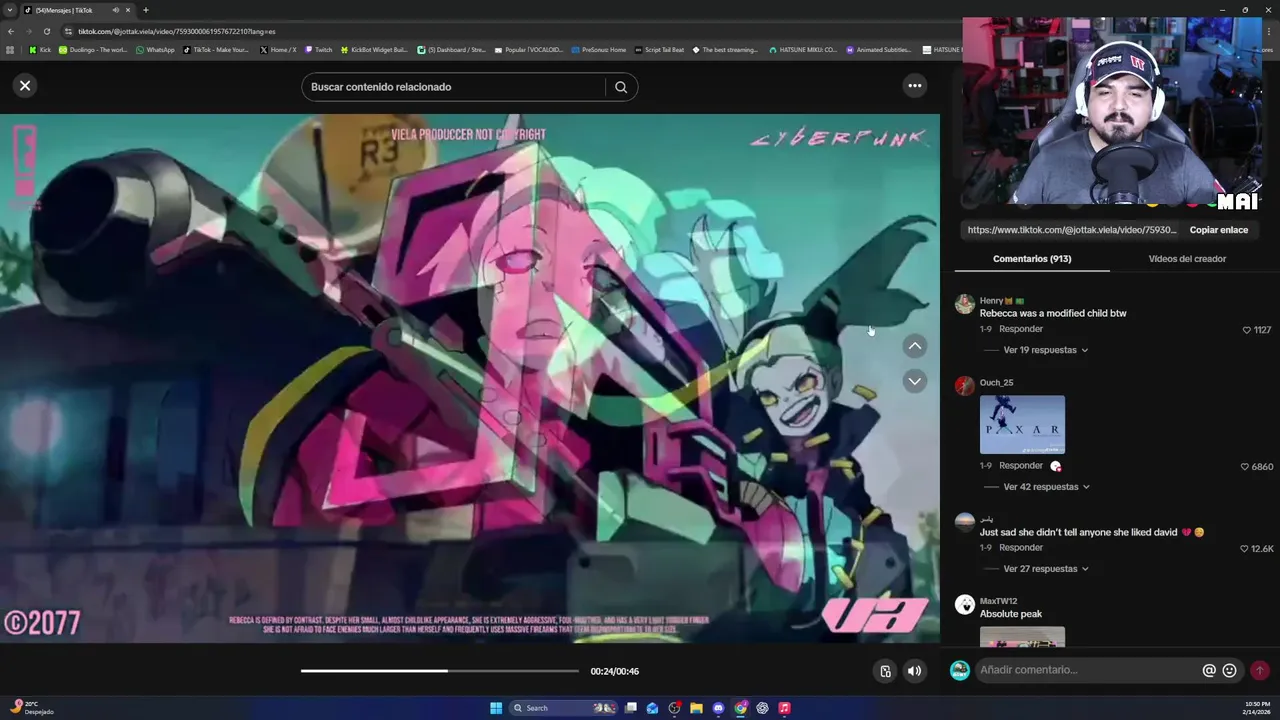Open the HATSUNE MIKU: CO... bookmark
The width and height of the screenshot is (1280, 720).
point(803,50)
